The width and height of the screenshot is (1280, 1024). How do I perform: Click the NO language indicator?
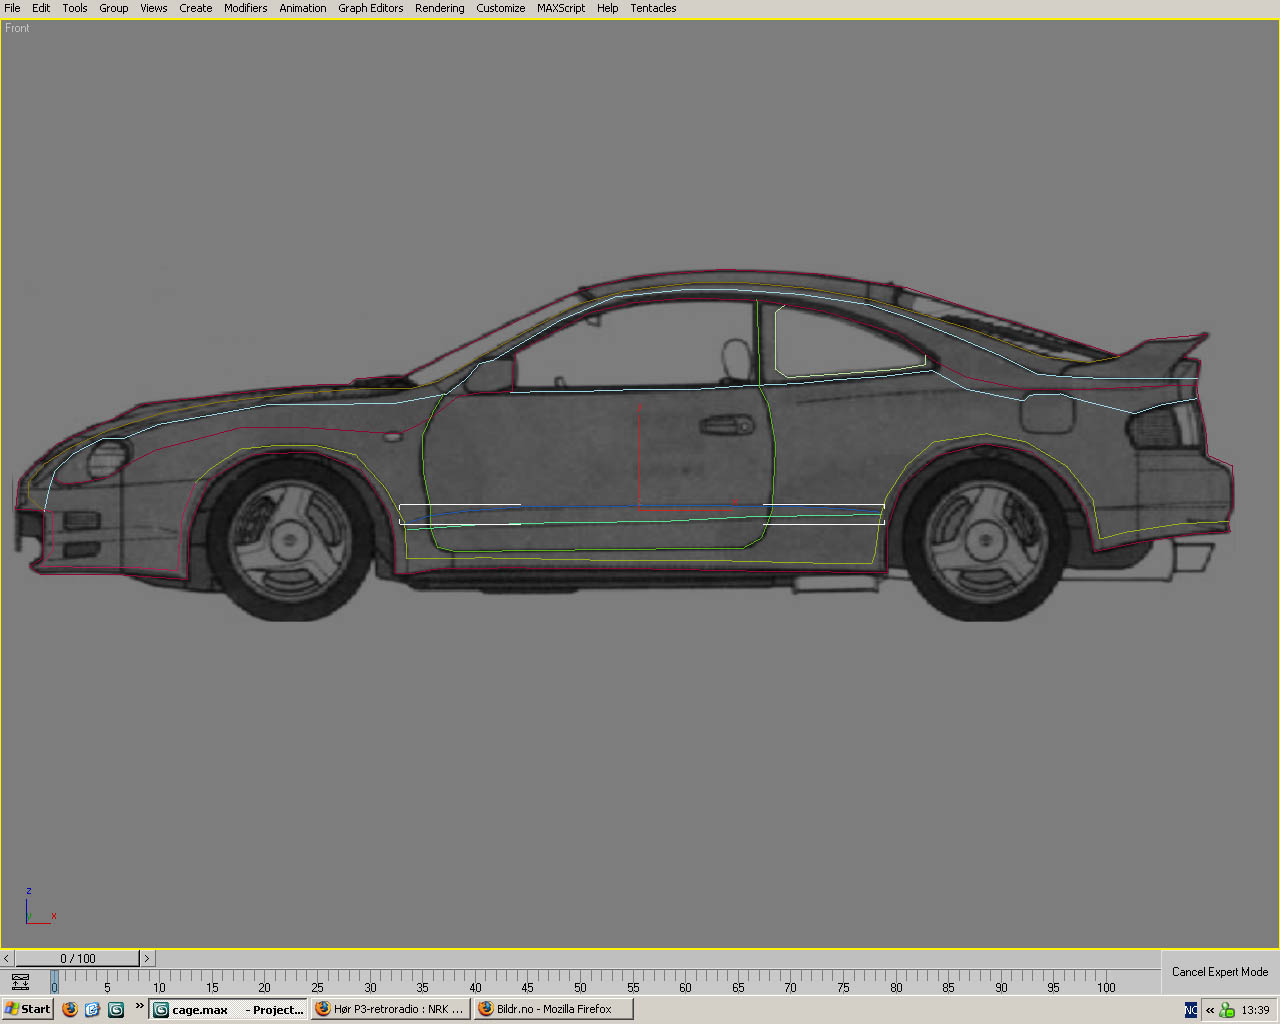click(1191, 1010)
